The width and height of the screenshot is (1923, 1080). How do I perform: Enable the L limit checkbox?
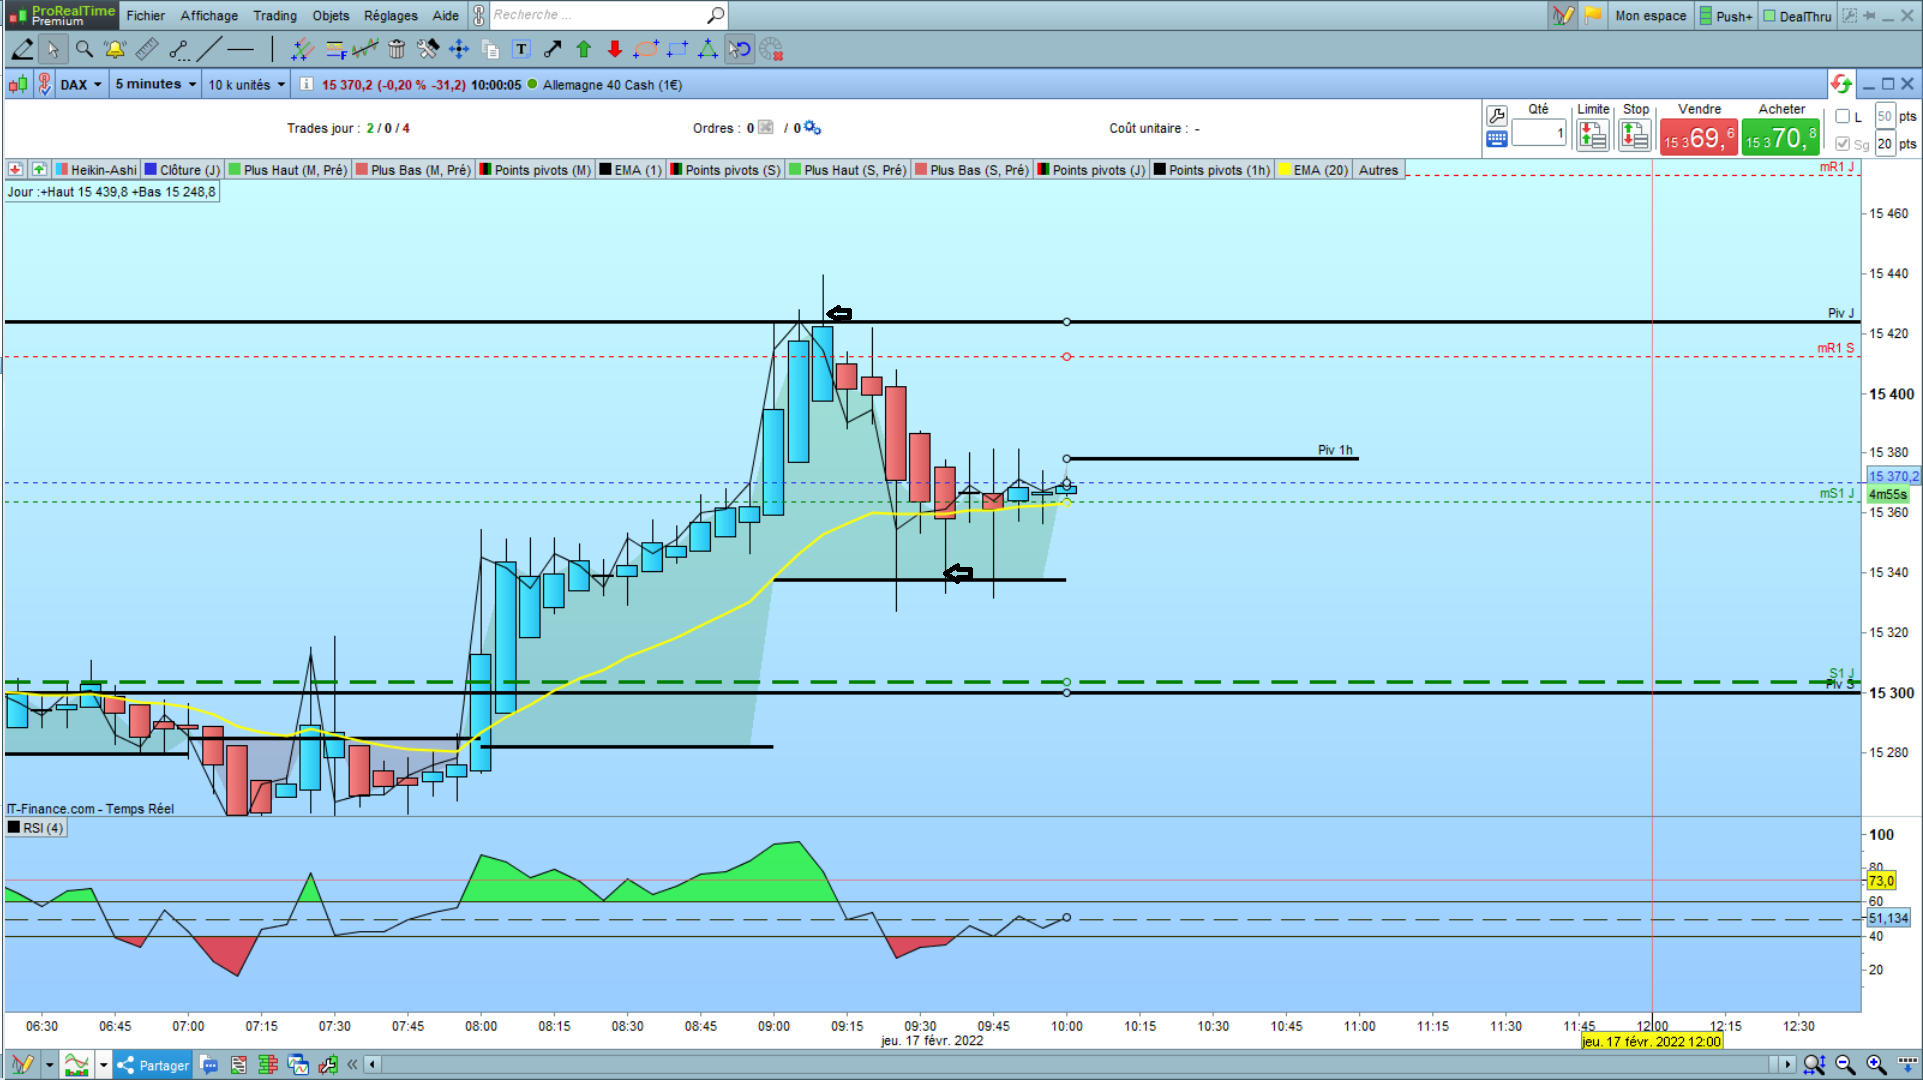1842,117
